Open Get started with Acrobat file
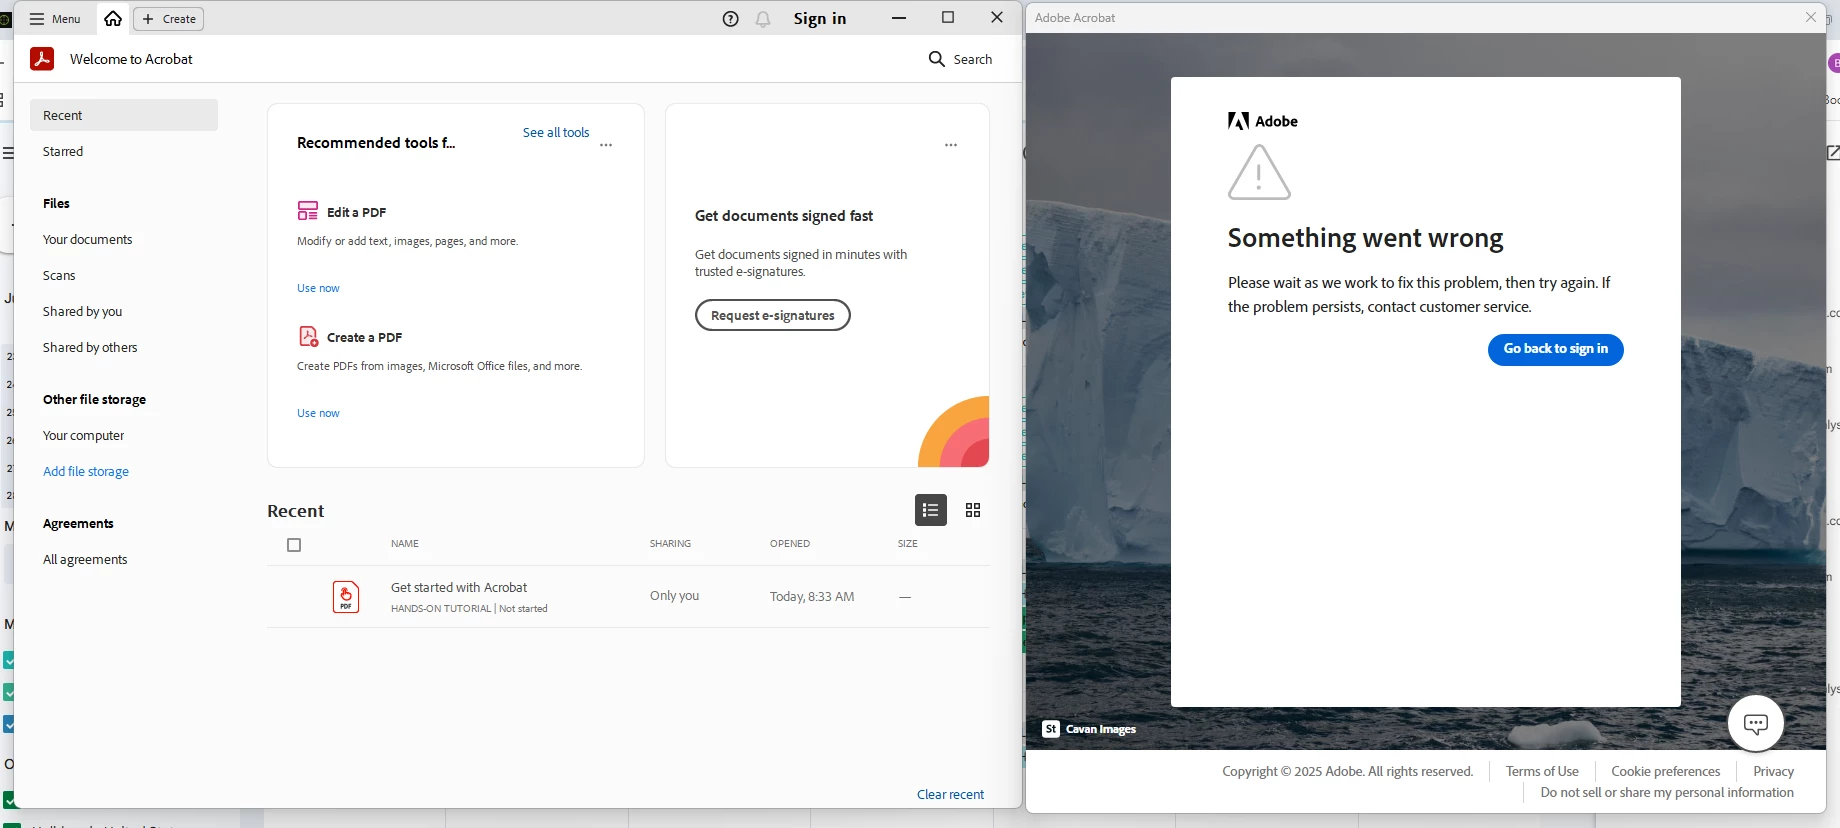Image resolution: width=1840 pixels, height=828 pixels. (459, 587)
